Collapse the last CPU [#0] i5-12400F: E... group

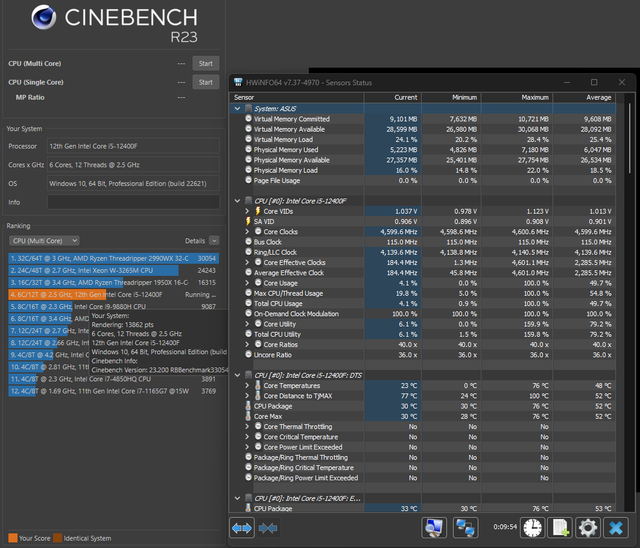(238, 498)
